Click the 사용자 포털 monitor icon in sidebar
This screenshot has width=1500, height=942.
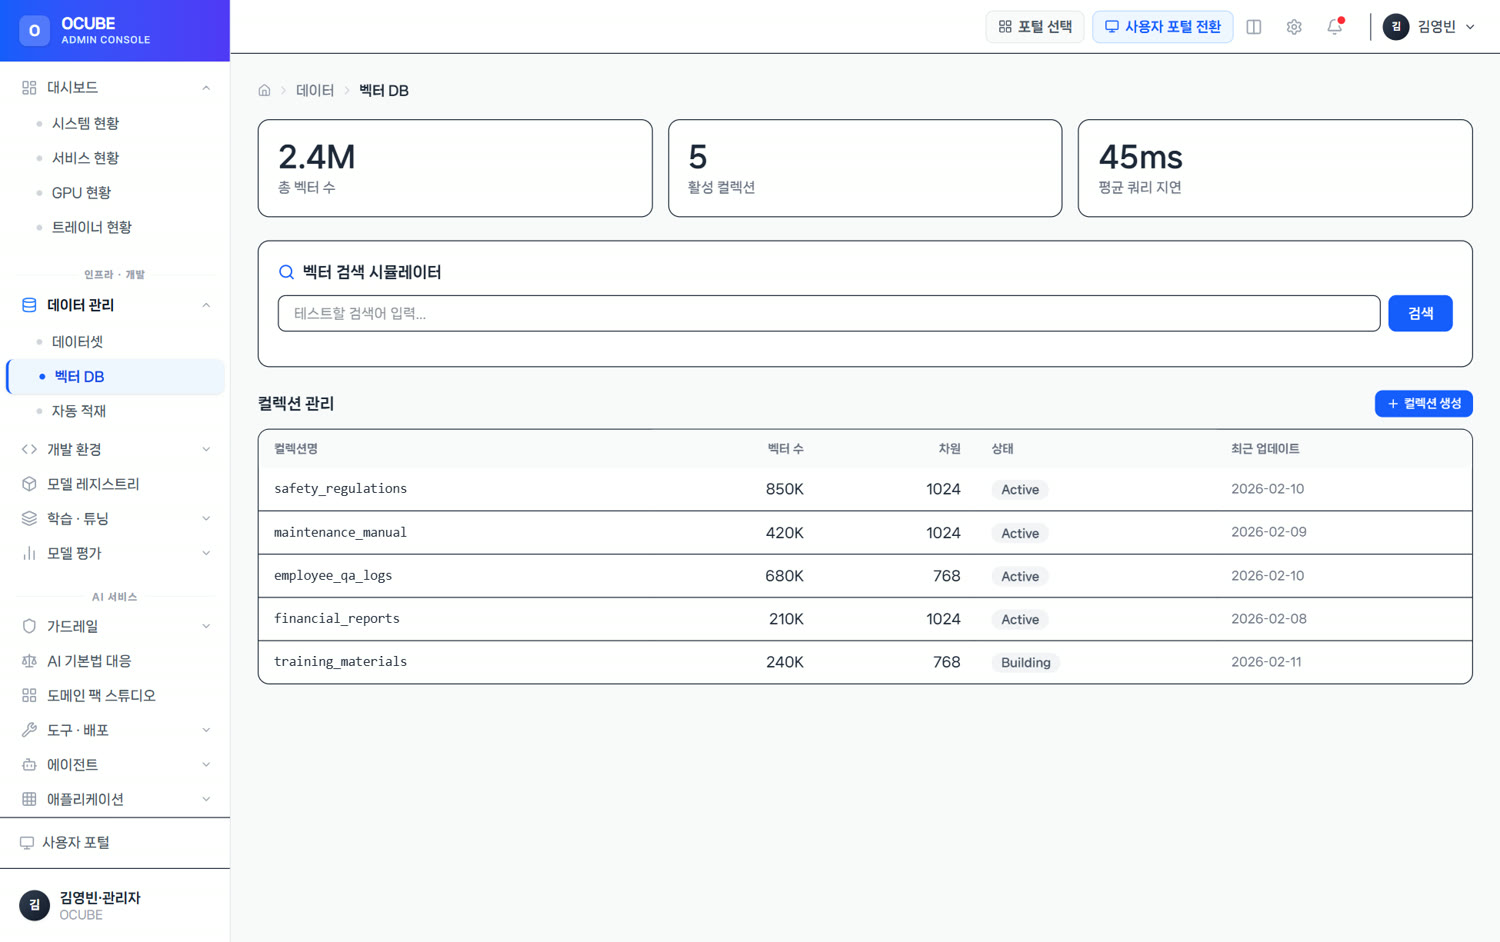point(27,843)
